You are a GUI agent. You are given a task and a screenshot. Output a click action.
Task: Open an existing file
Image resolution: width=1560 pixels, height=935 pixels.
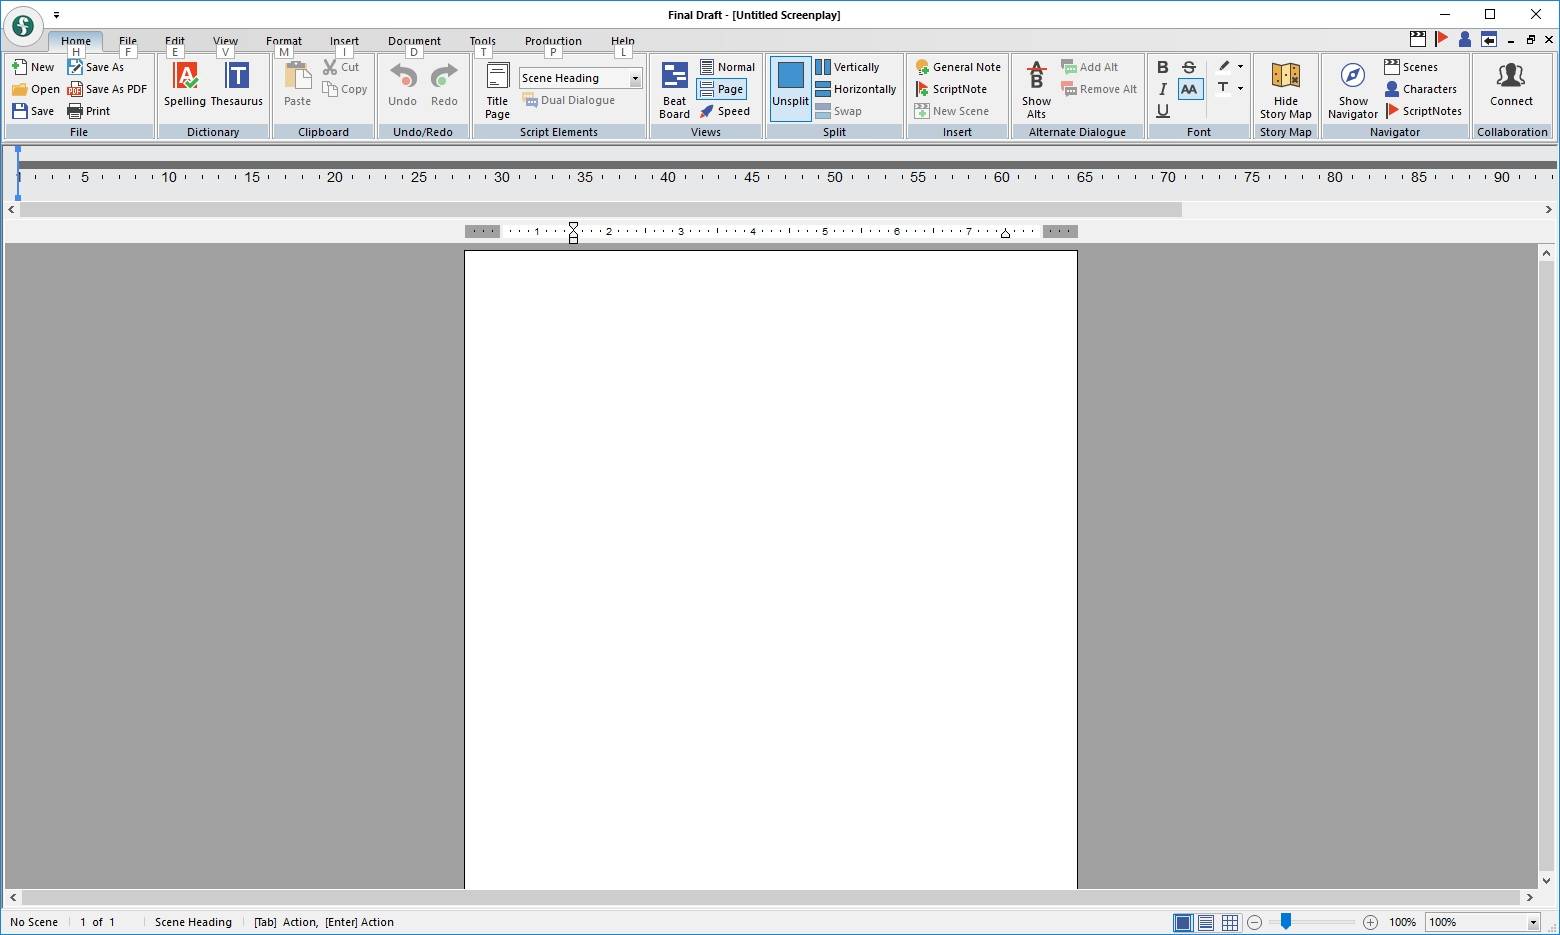[35, 89]
